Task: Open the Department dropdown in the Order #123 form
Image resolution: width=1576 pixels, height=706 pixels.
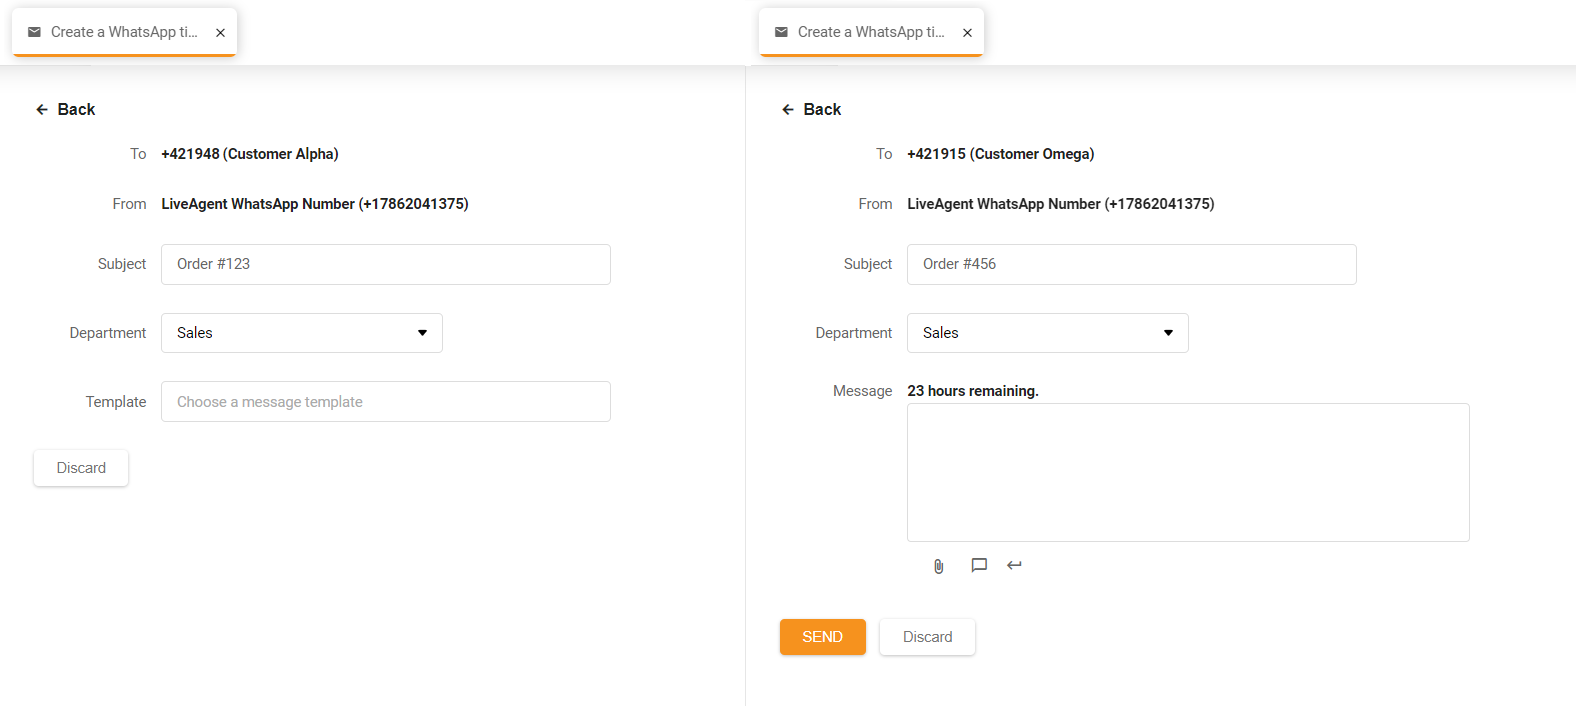Action: [301, 333]
